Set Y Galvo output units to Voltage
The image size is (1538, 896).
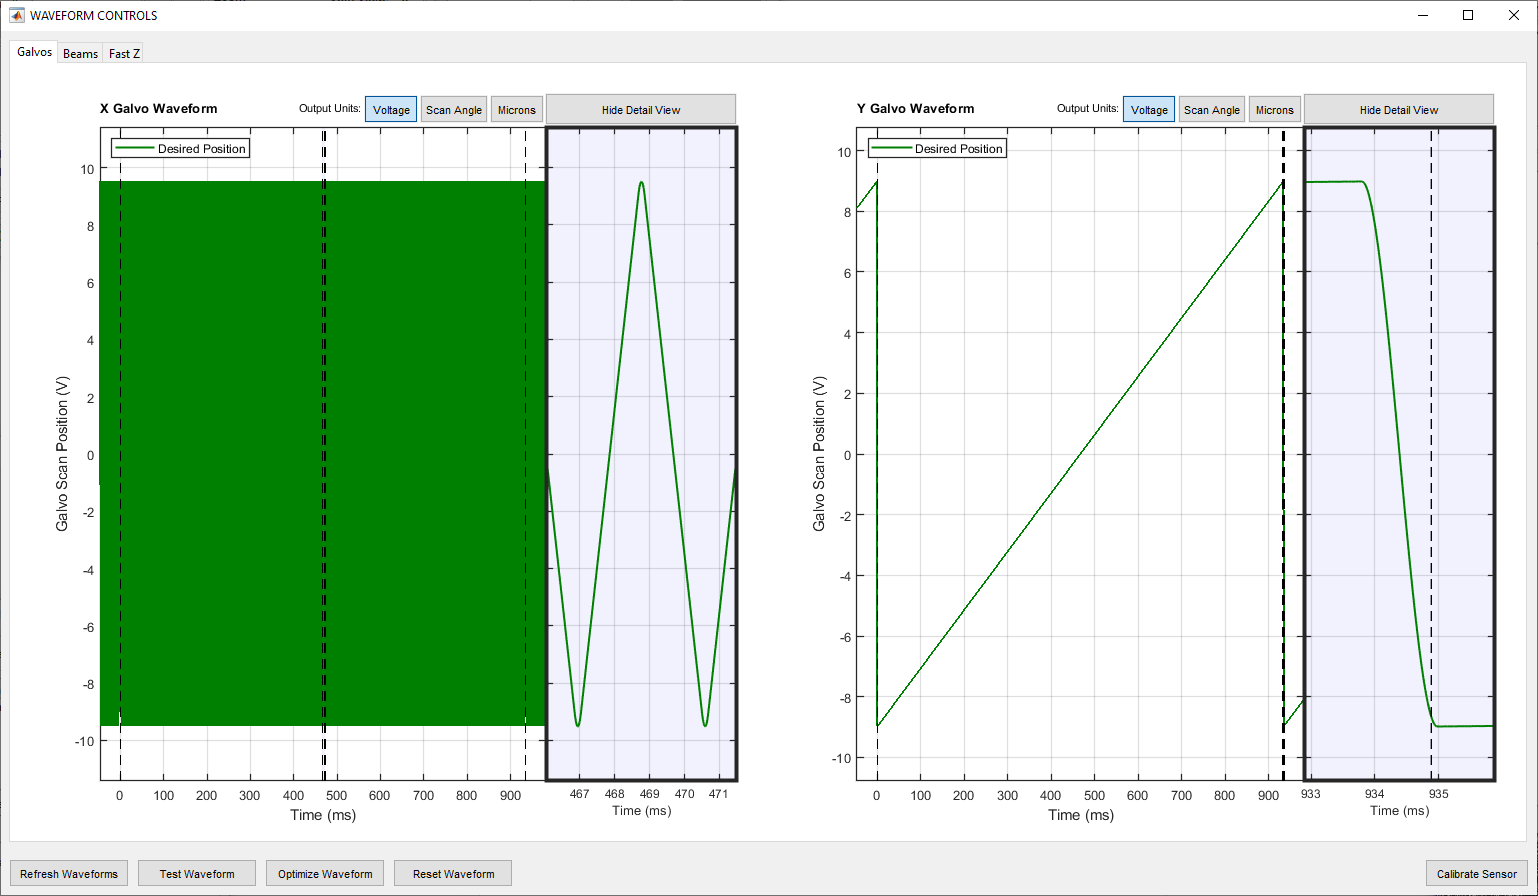point(1149,110)
